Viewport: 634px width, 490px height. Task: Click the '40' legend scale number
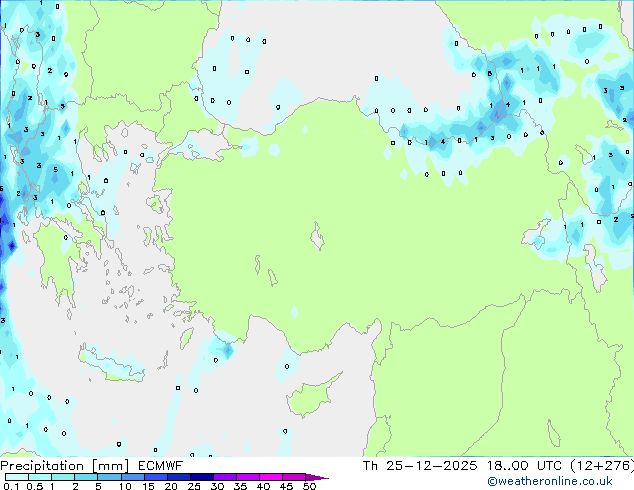(263, 486)
